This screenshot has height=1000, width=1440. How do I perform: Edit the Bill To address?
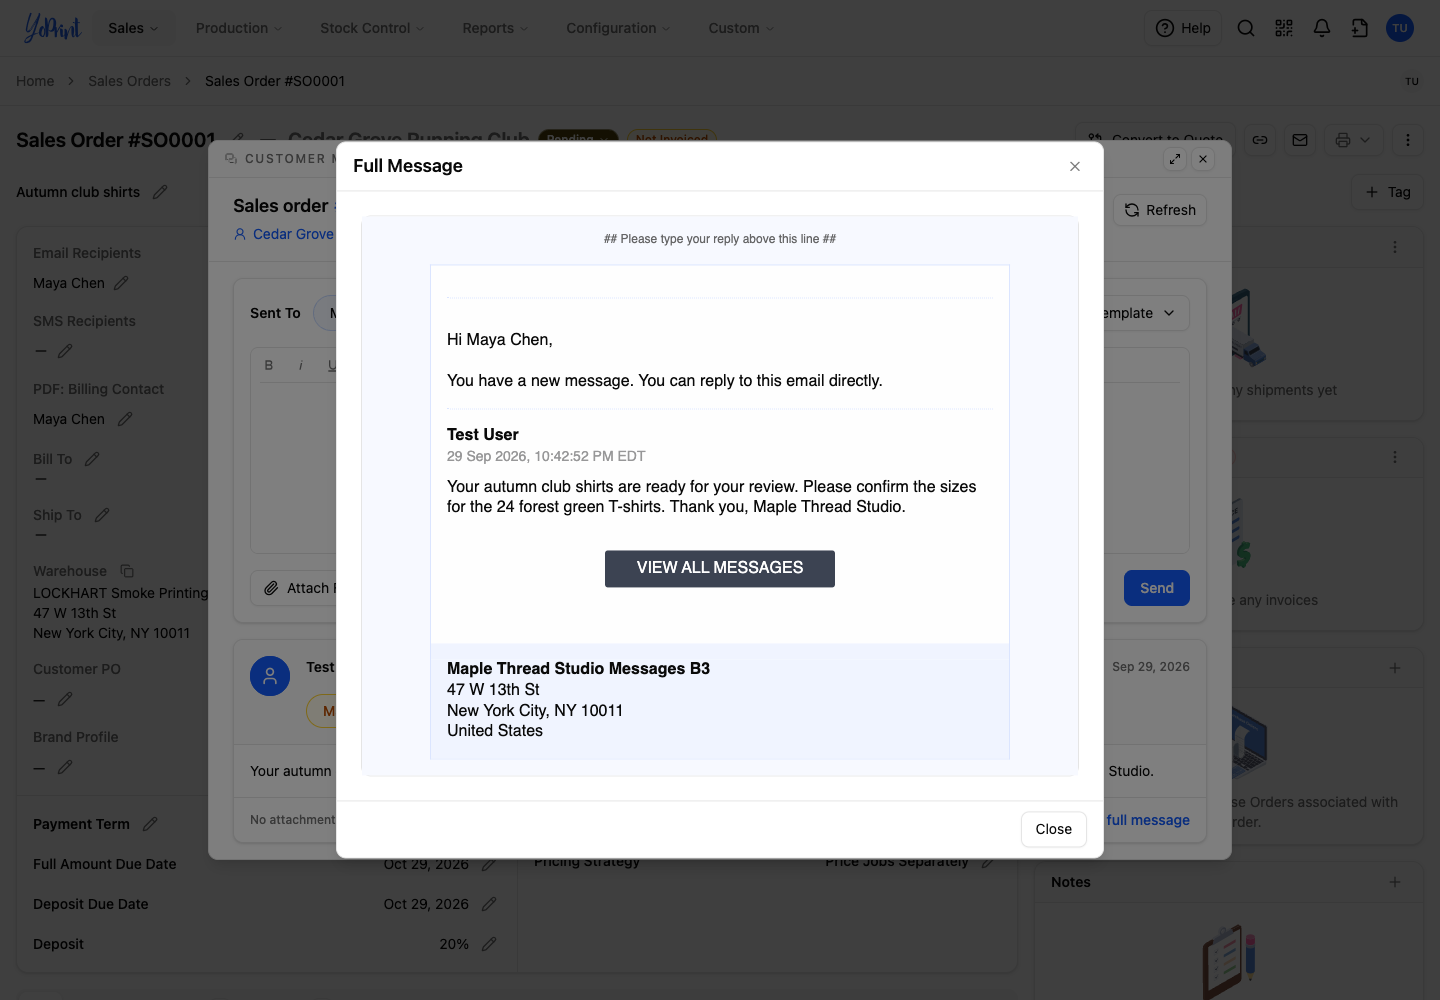92,459
